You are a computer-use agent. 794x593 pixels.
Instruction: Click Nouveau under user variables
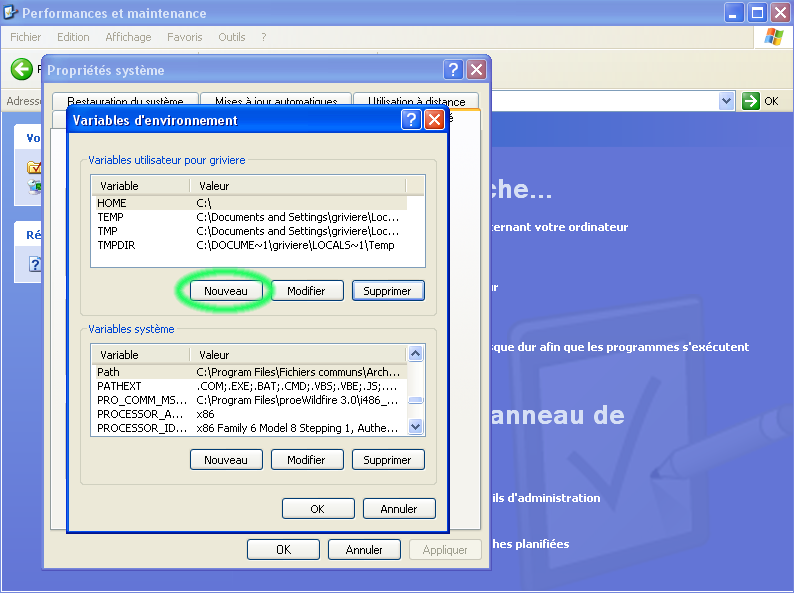click(x=226, y=290)
